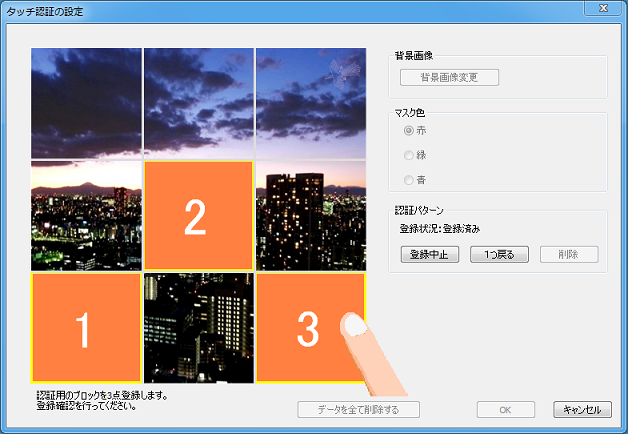628x434 pixels.
Task: Click the 削除 button
Action: (569, 255)
